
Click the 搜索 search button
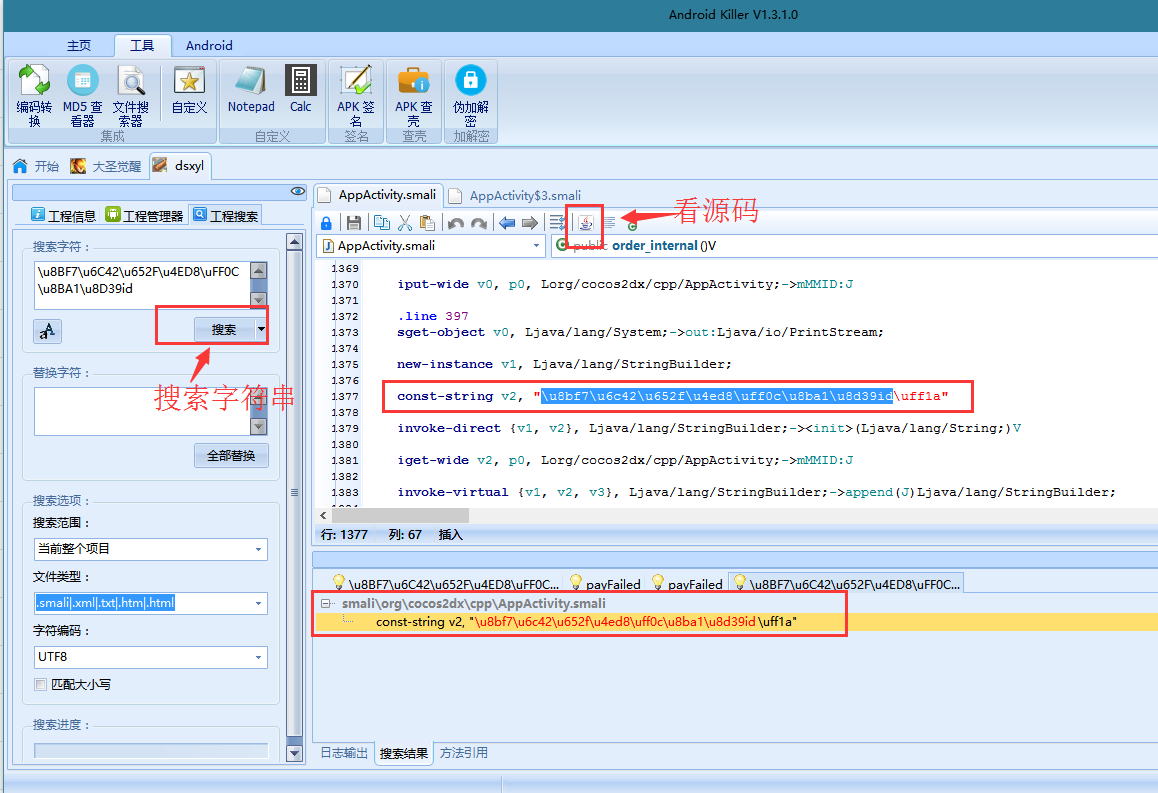coord(224,329)
